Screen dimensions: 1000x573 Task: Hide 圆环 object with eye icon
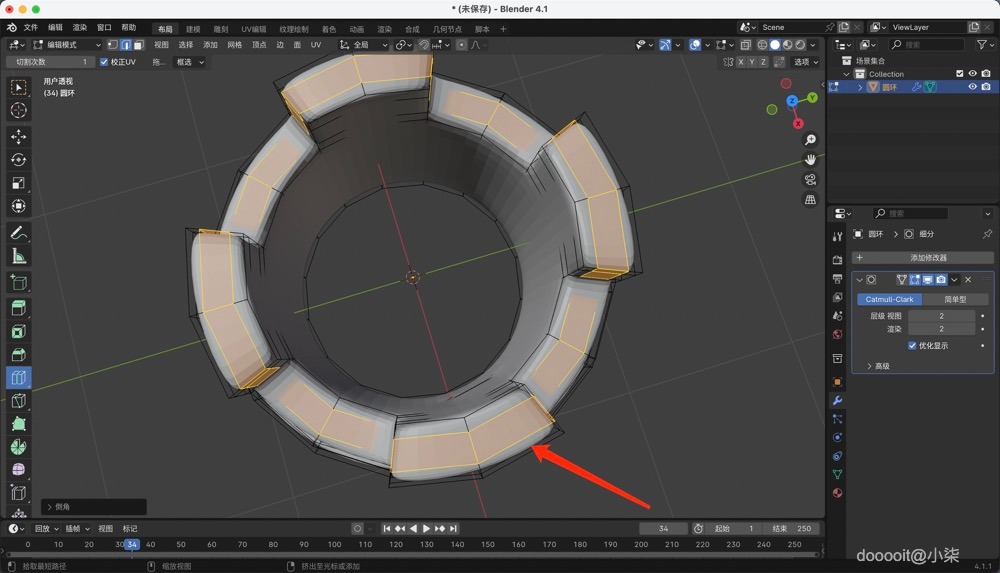[x=972, y=87]
